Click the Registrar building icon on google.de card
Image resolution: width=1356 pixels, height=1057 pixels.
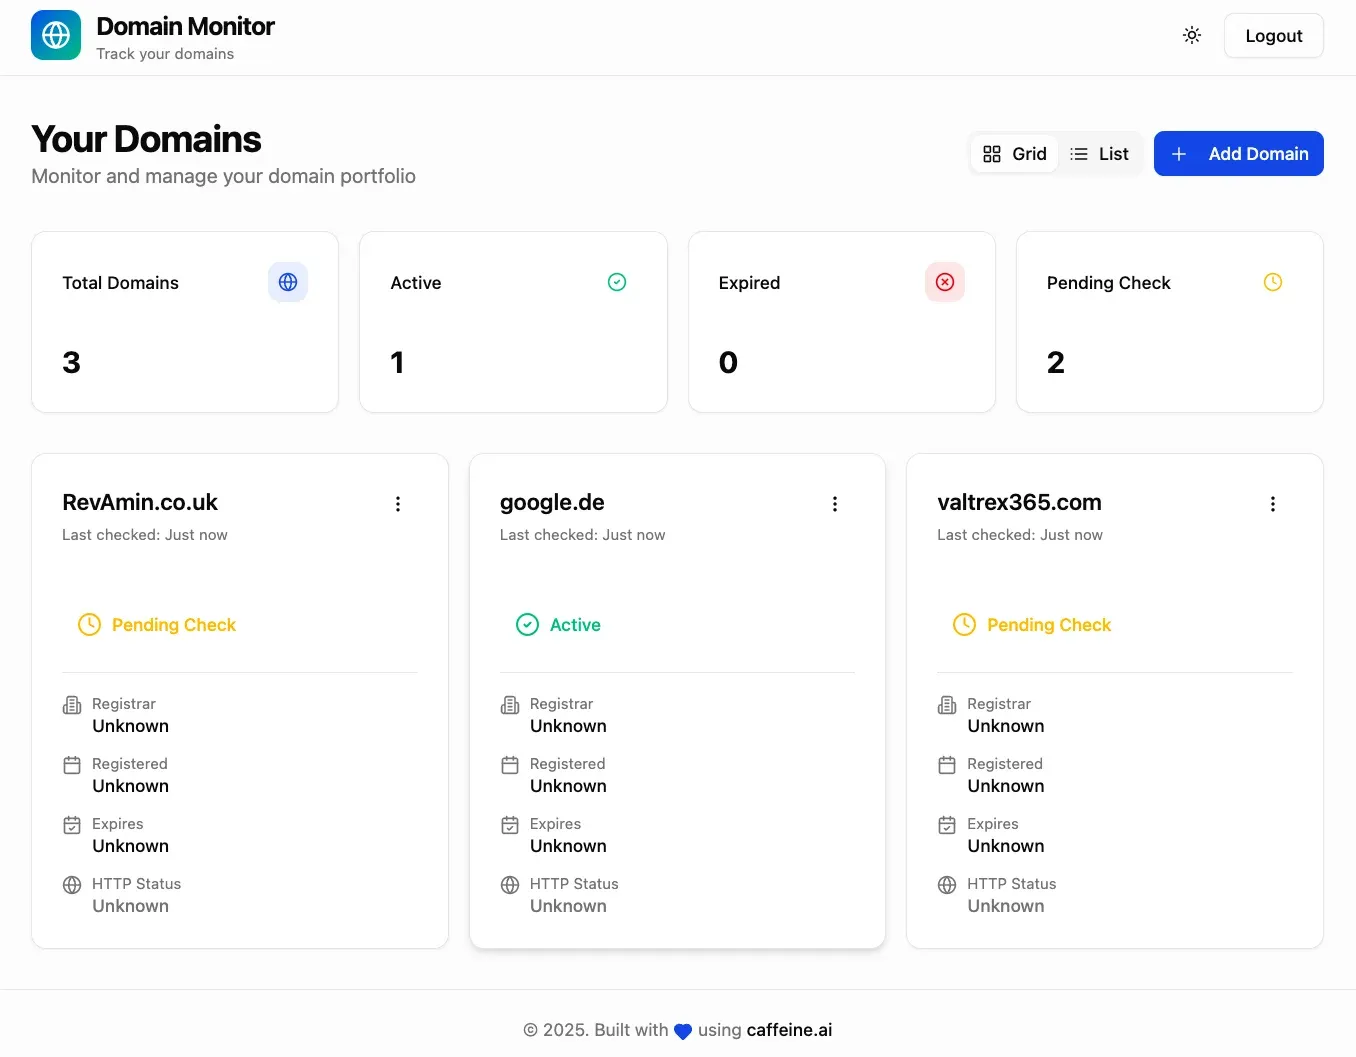(x=509, y=705)
